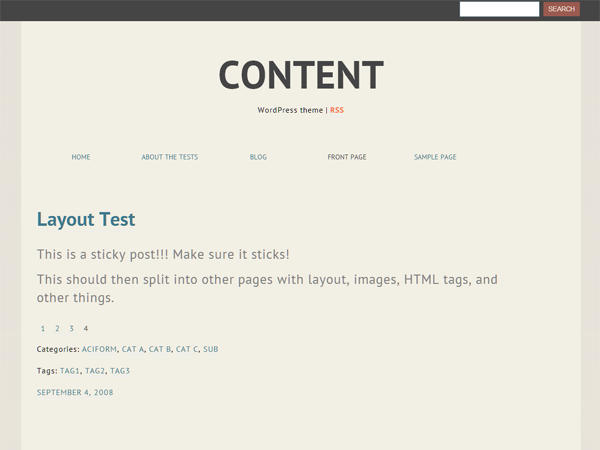The width and height of the screenshot is (600, 450).
Task: View the CAT B category
Action: [x=160, y=349]
